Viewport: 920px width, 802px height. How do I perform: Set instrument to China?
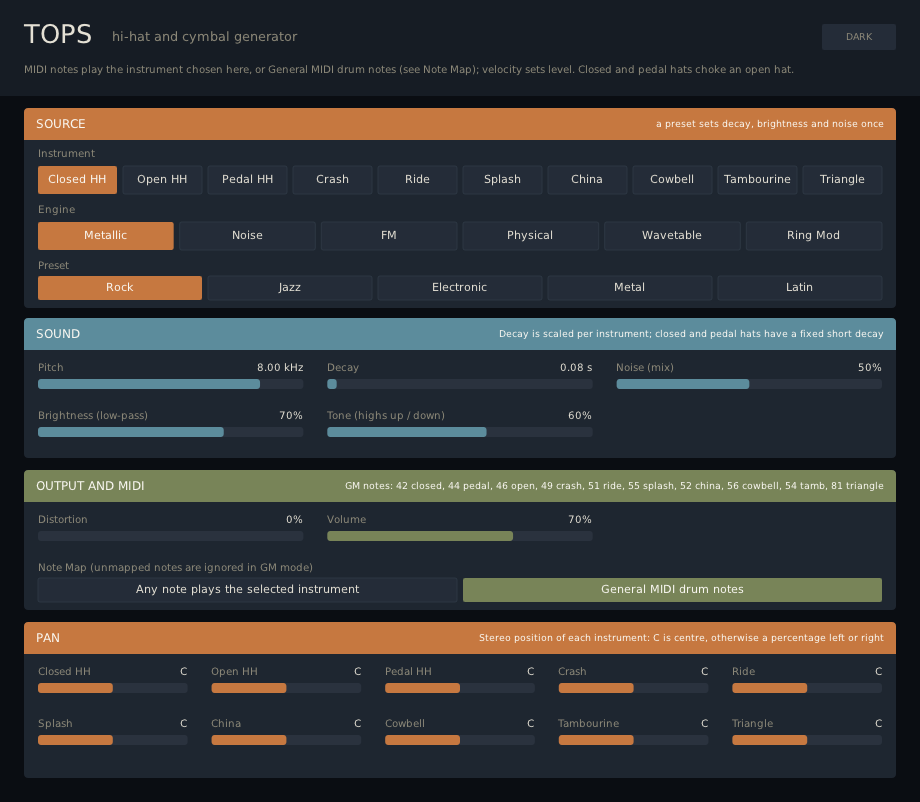tap(587, 180)
